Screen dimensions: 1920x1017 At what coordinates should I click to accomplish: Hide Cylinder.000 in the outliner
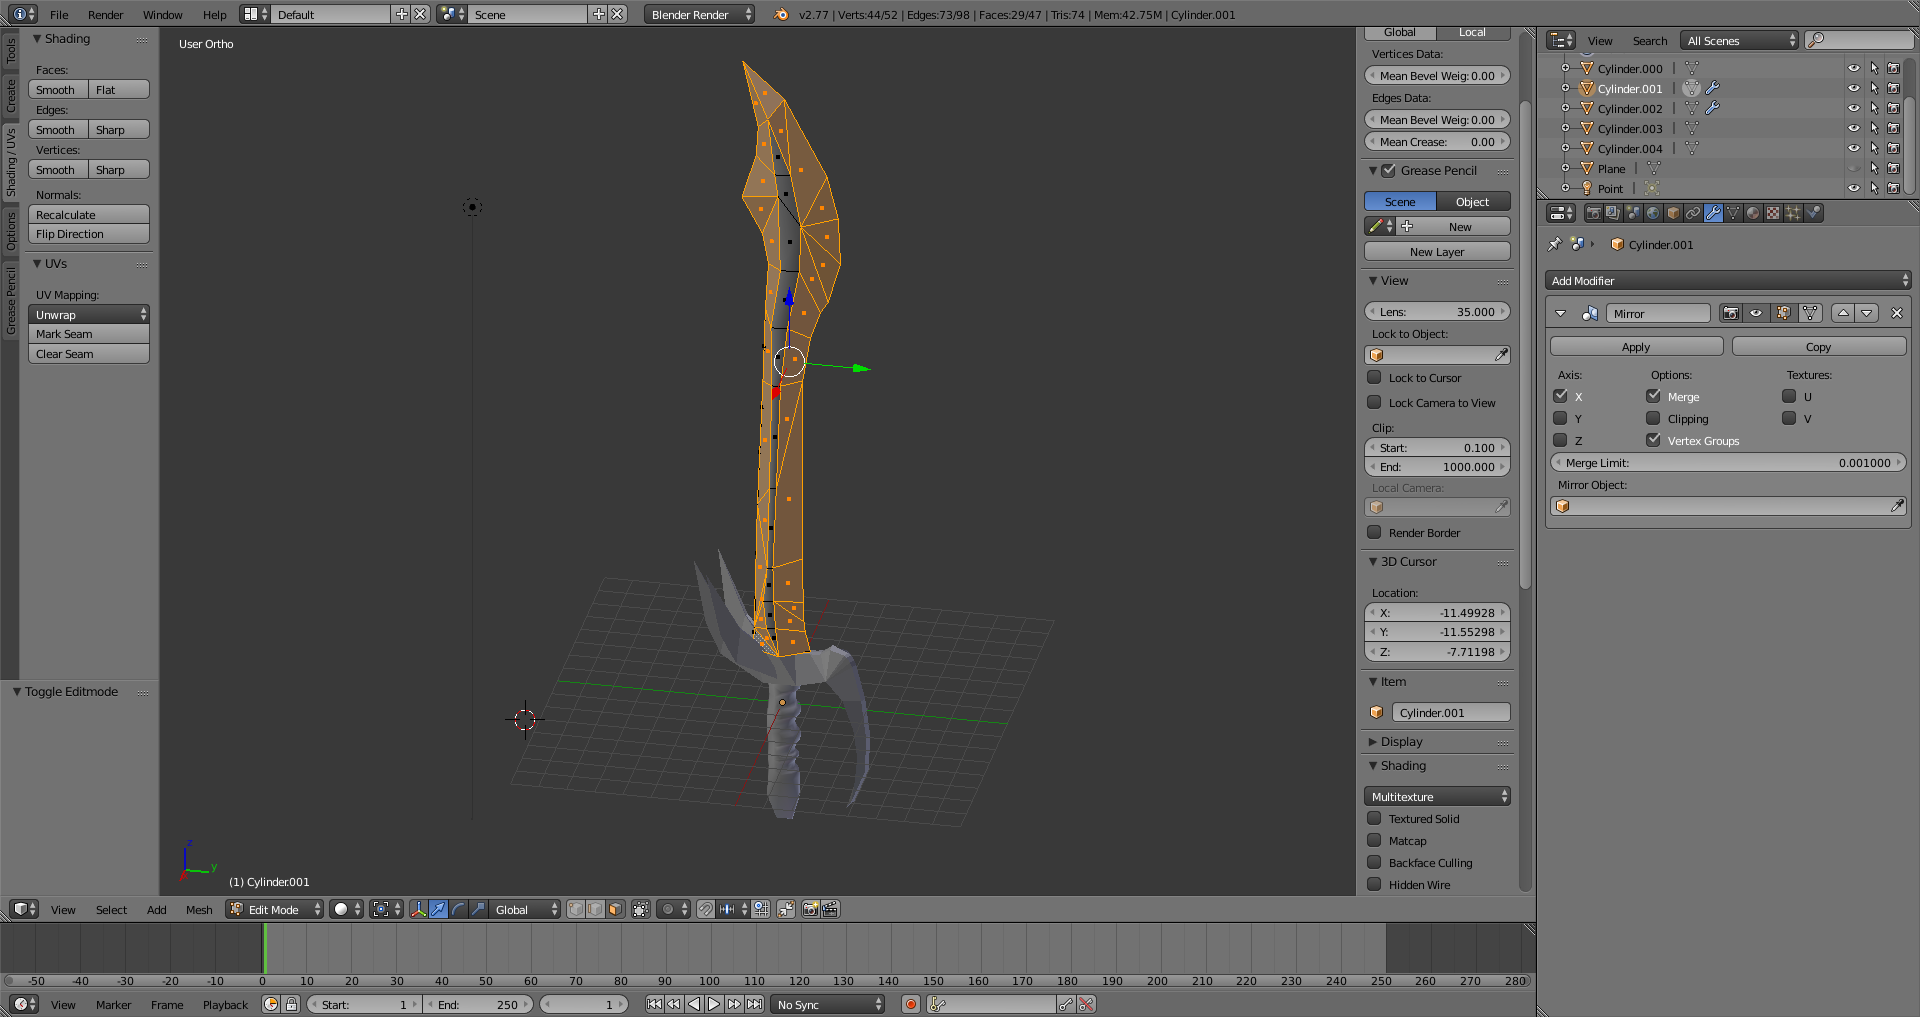point(1854,68)
